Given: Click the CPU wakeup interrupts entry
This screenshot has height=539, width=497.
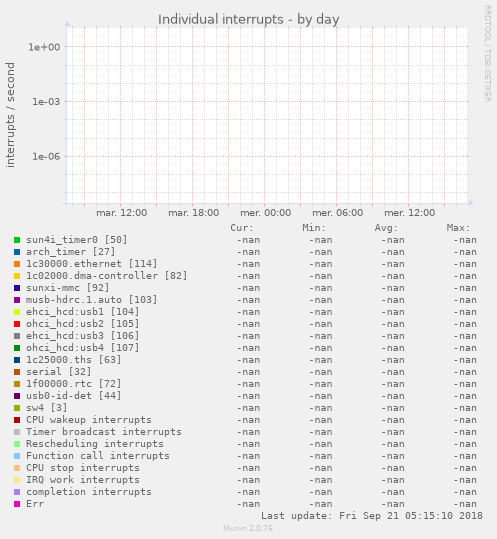Looking at the screenshot, I should [89, 420].
